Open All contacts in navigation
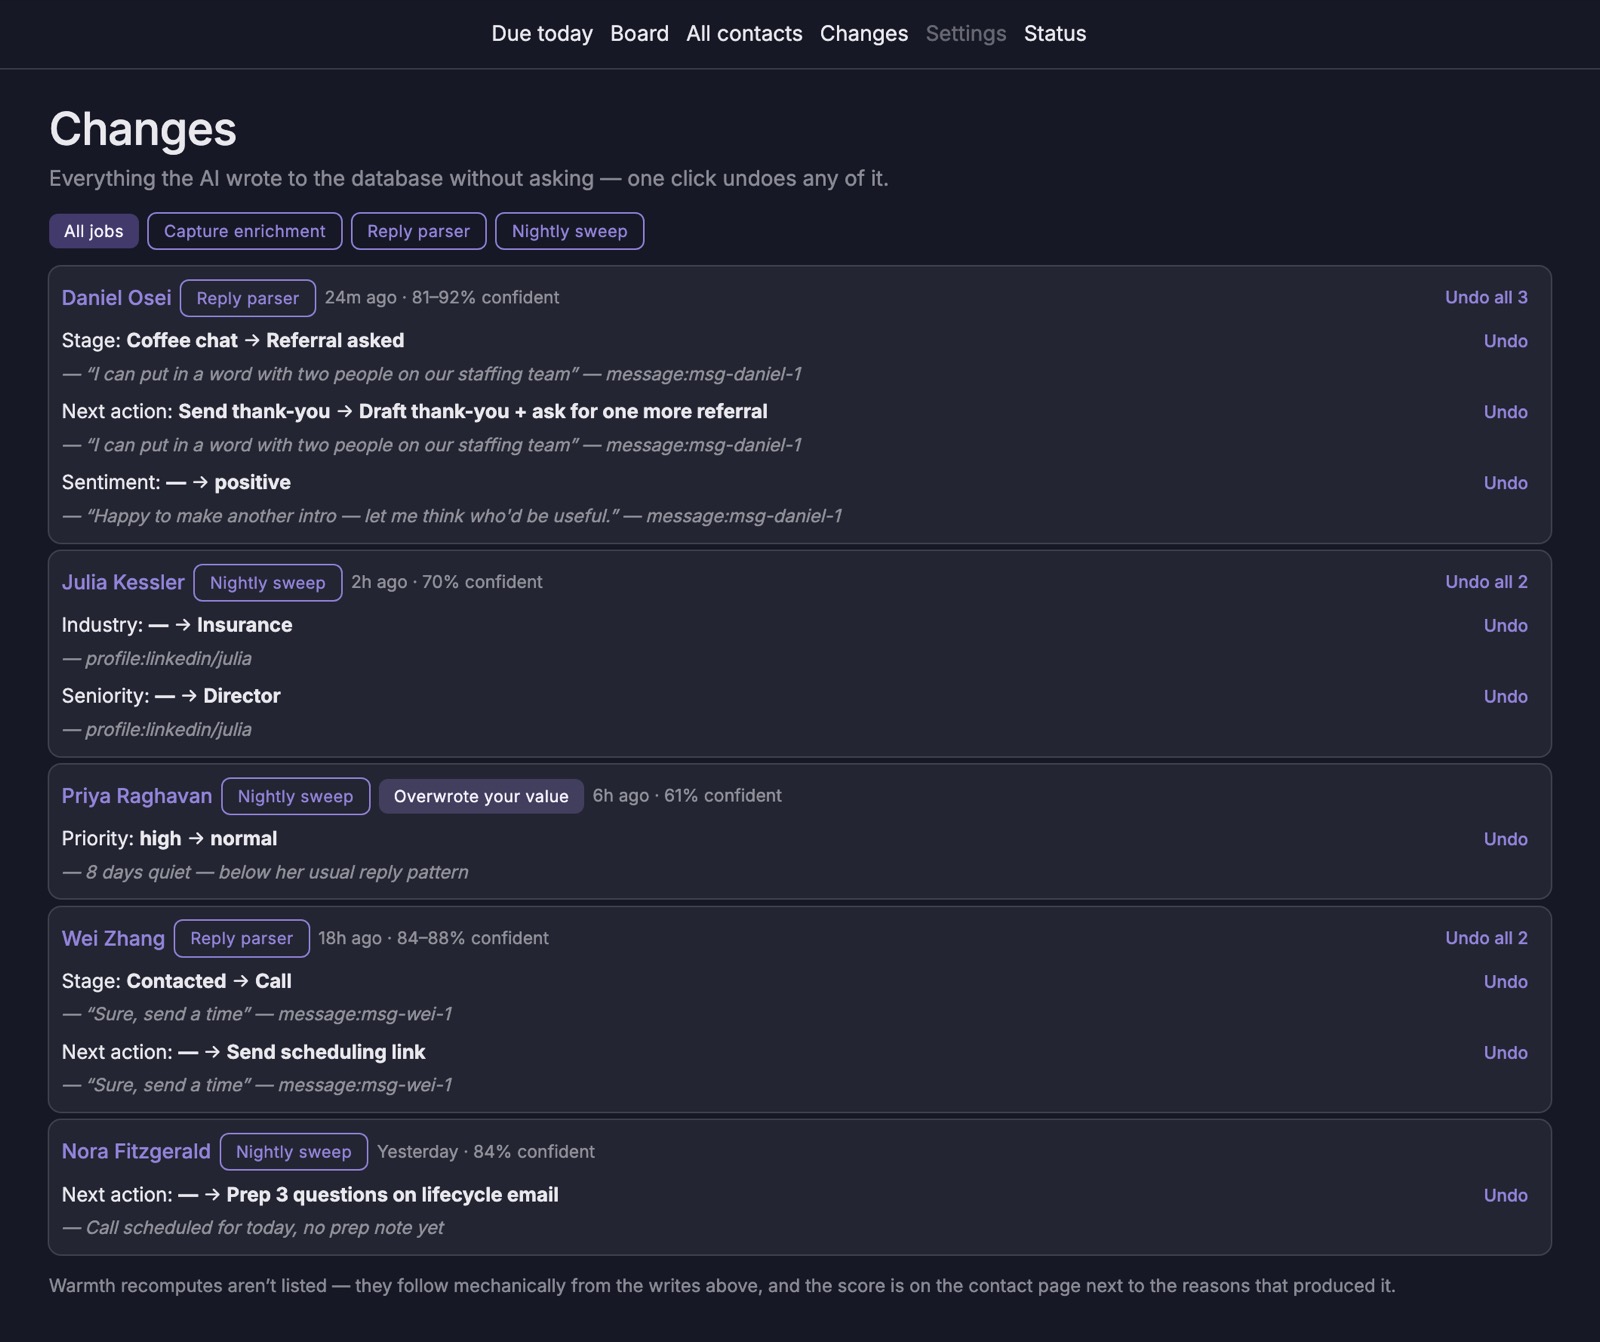 pos(744,33)
